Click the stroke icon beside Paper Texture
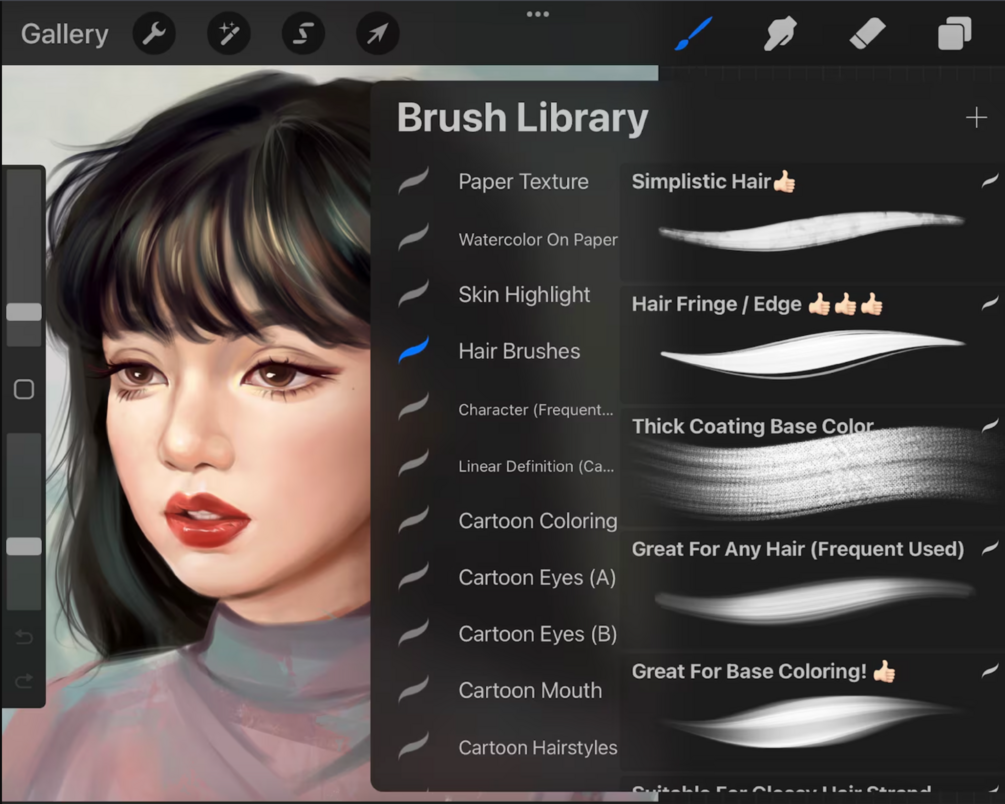Image resolution: width=1005 pixels, height=804 pixels. [x=413, y=181]
